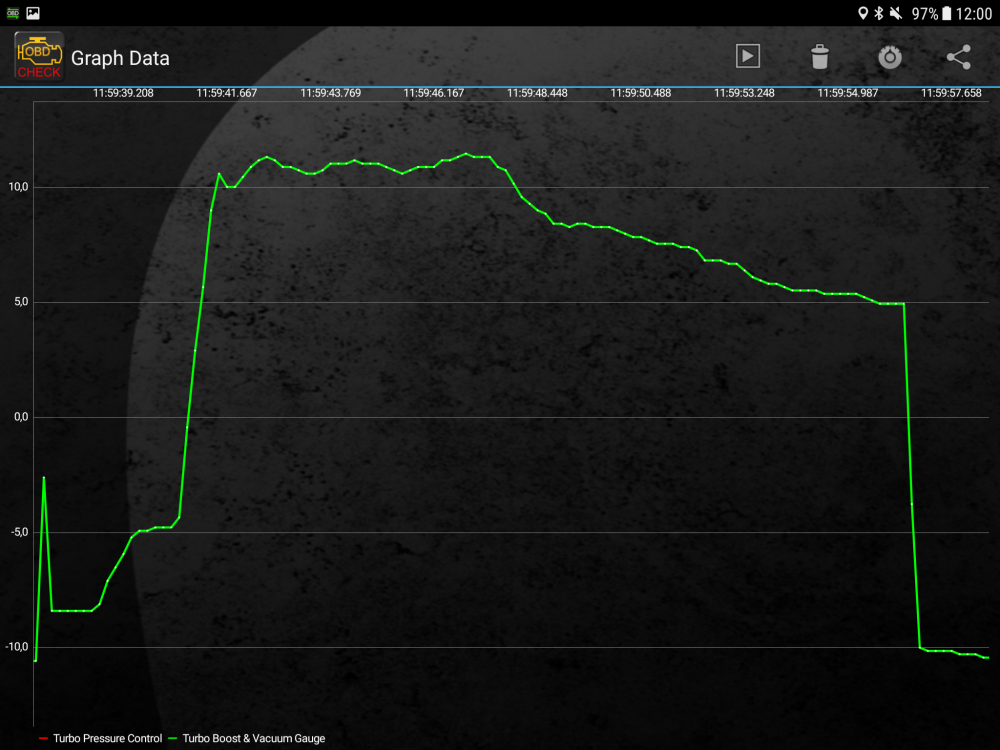Open the gauge settings icon
1000x750 pixels.
coord(890,57)
